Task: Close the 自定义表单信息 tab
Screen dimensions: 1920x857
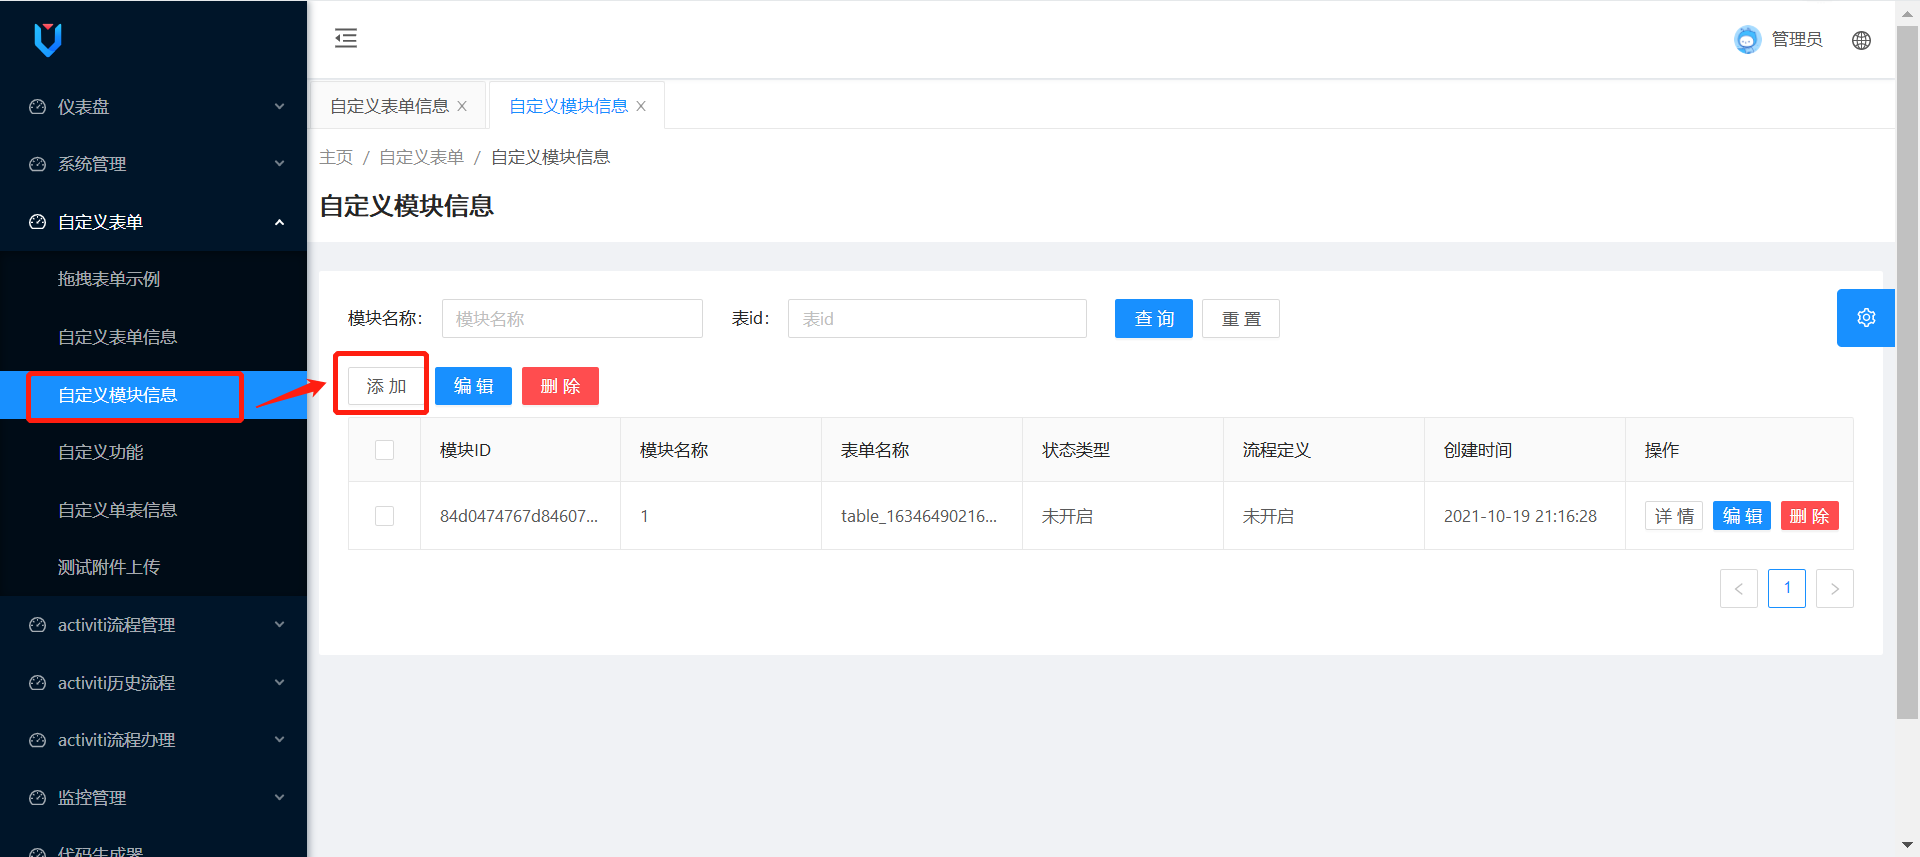Action: (462, 106)
